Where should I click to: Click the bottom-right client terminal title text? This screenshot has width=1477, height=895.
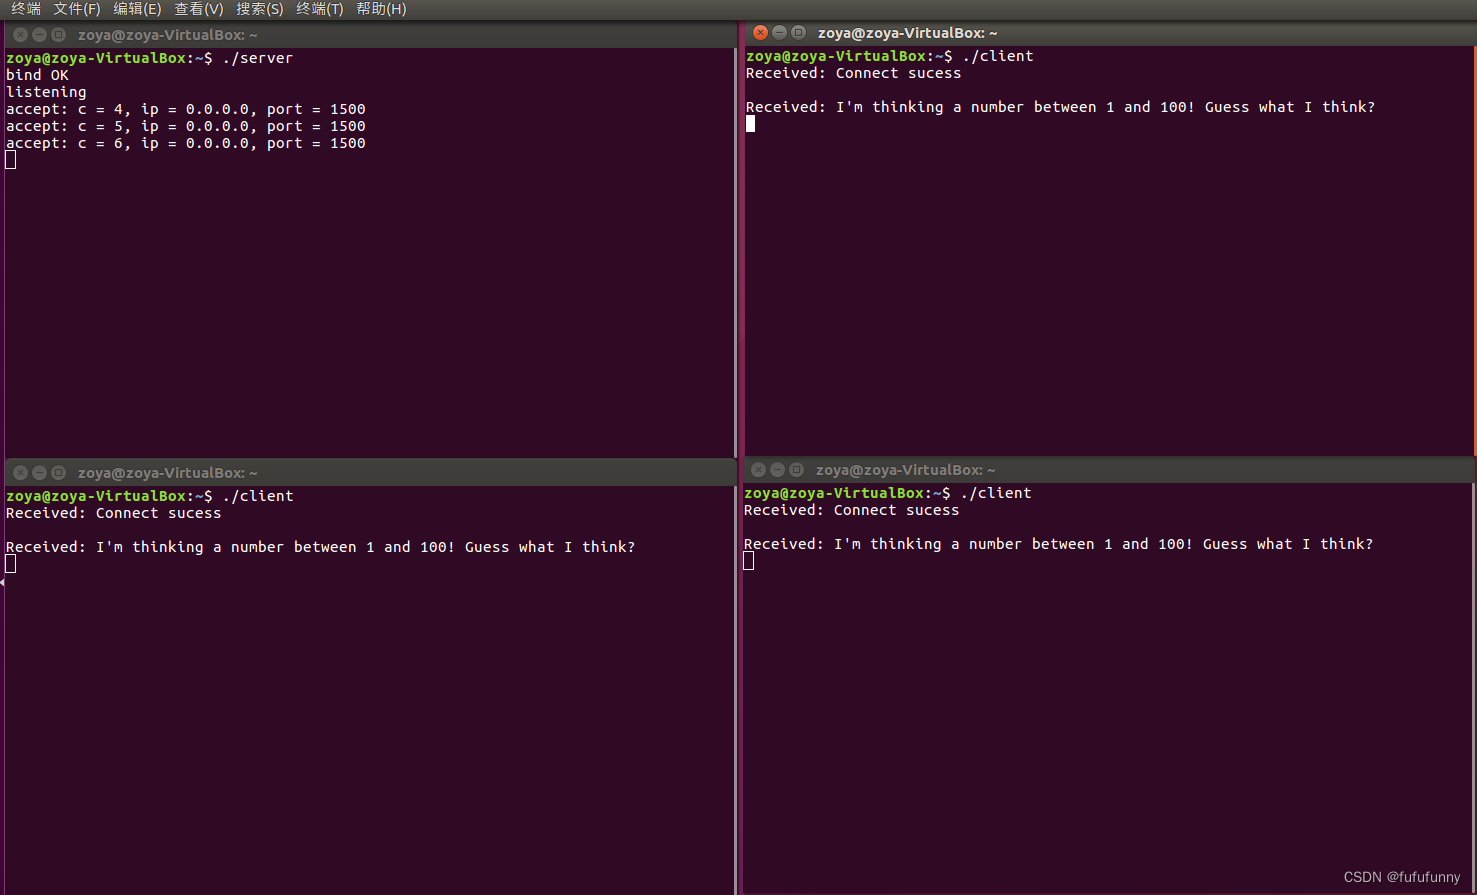(905, 470)
